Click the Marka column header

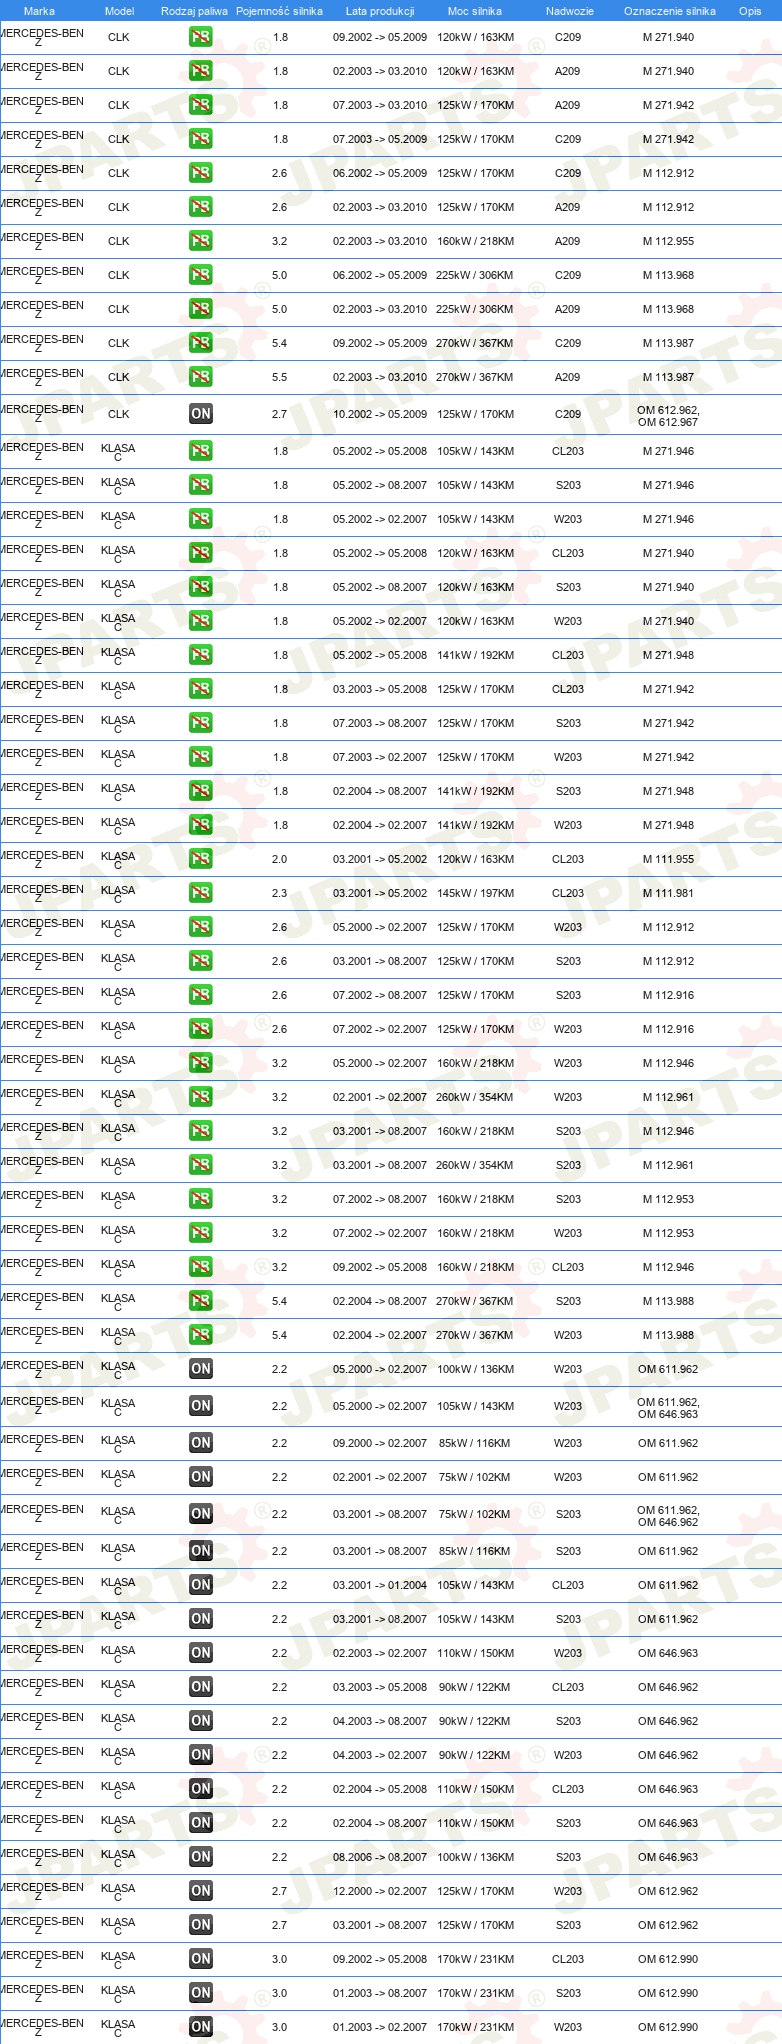pyautogui.click(x=39, y=11)
